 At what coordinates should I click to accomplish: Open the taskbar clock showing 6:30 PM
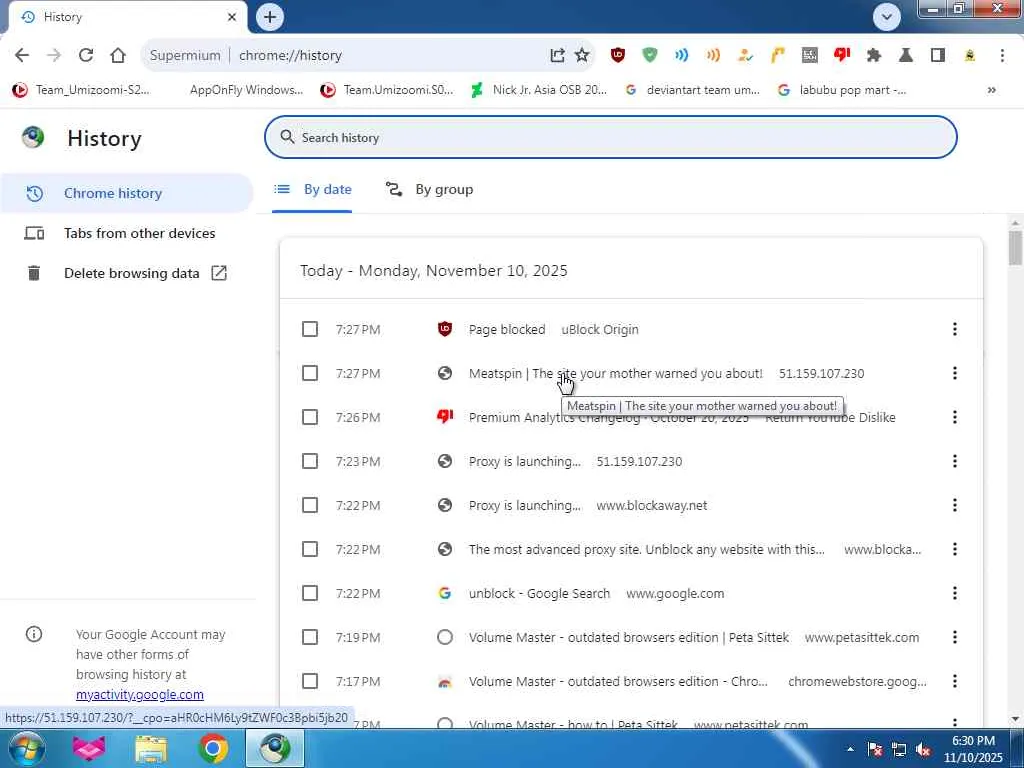[x=973, y=749]
